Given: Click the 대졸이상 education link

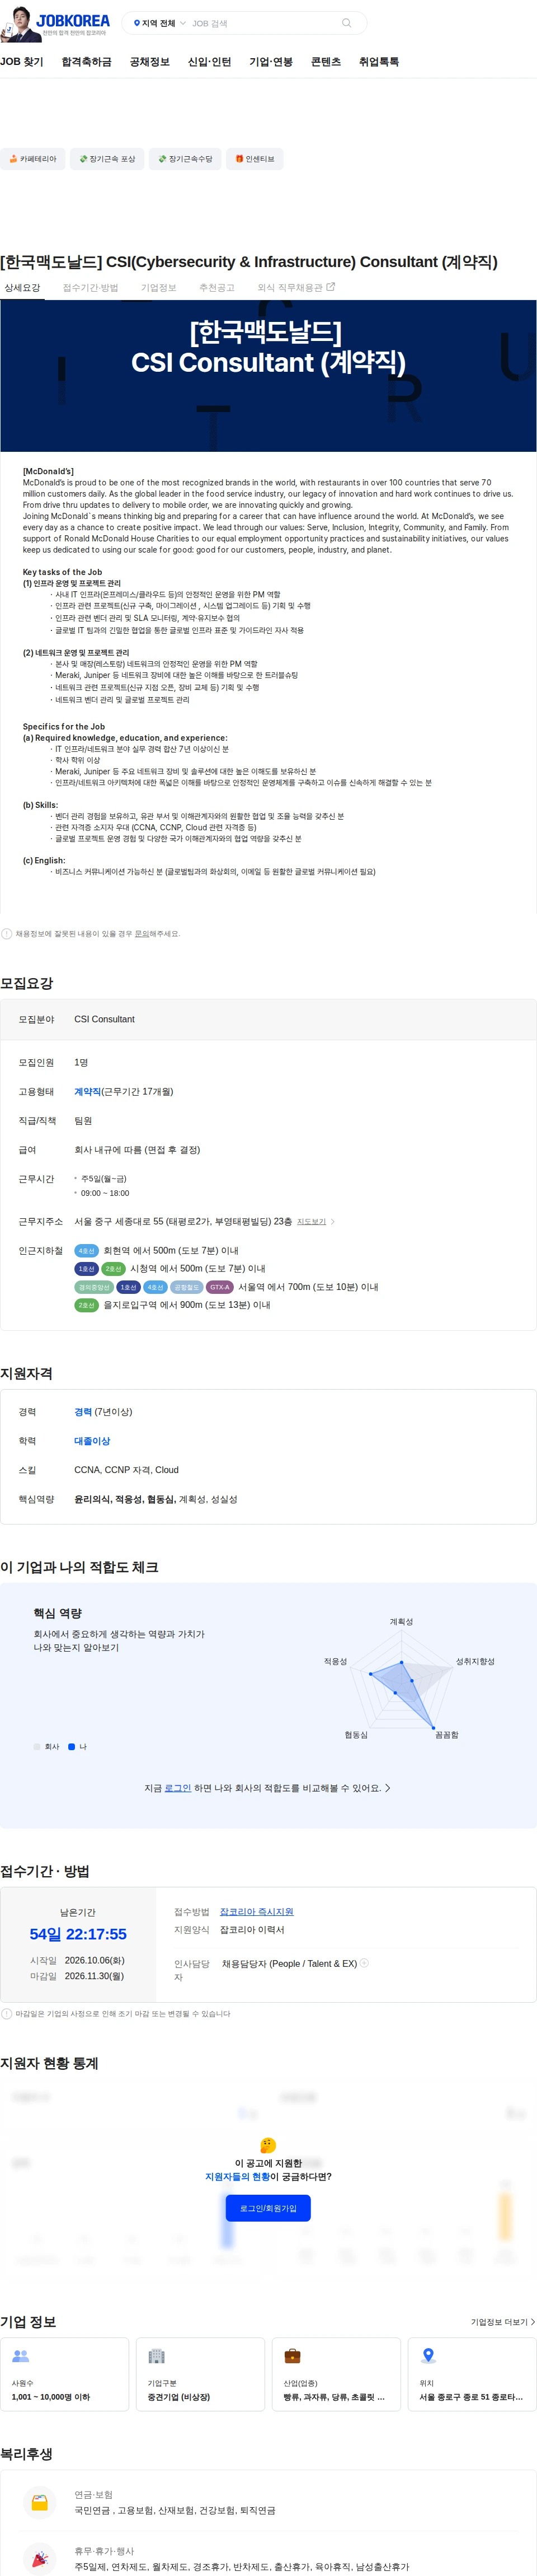Looking at the screenshot, I should (92, 1441).
